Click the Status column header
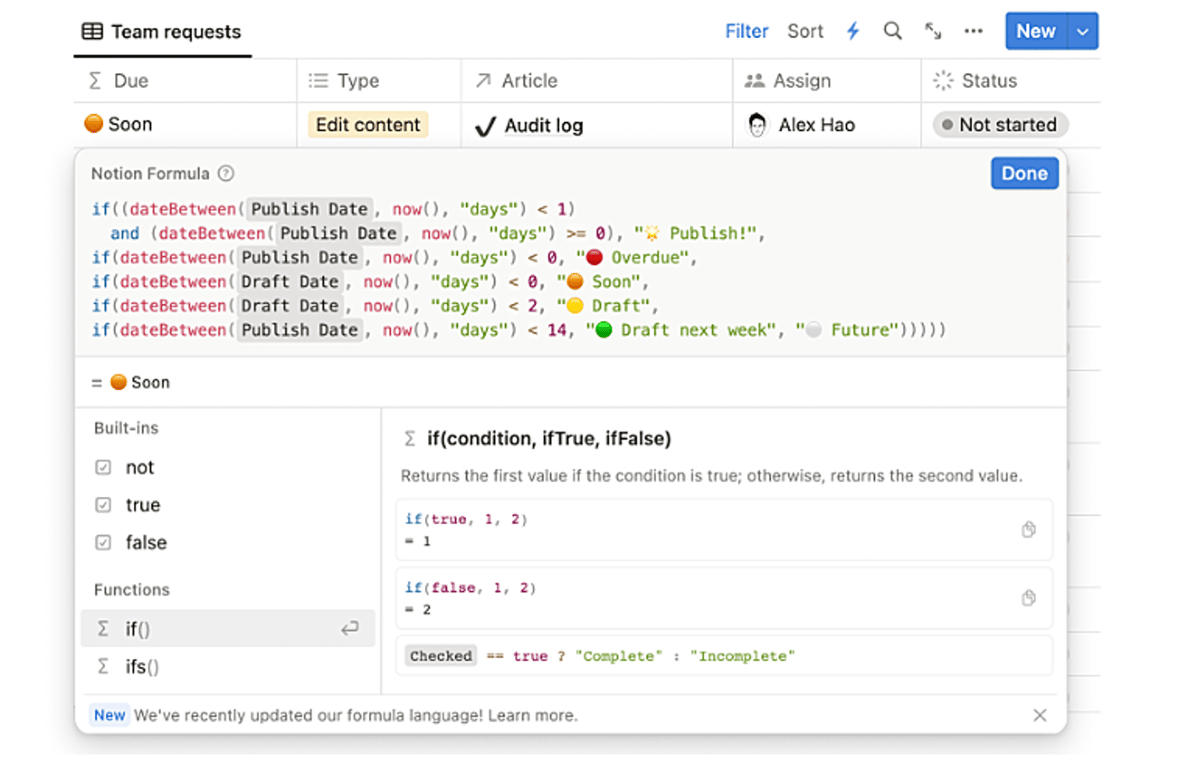This screenshot has width=1177, height=768. point(1010,80)
